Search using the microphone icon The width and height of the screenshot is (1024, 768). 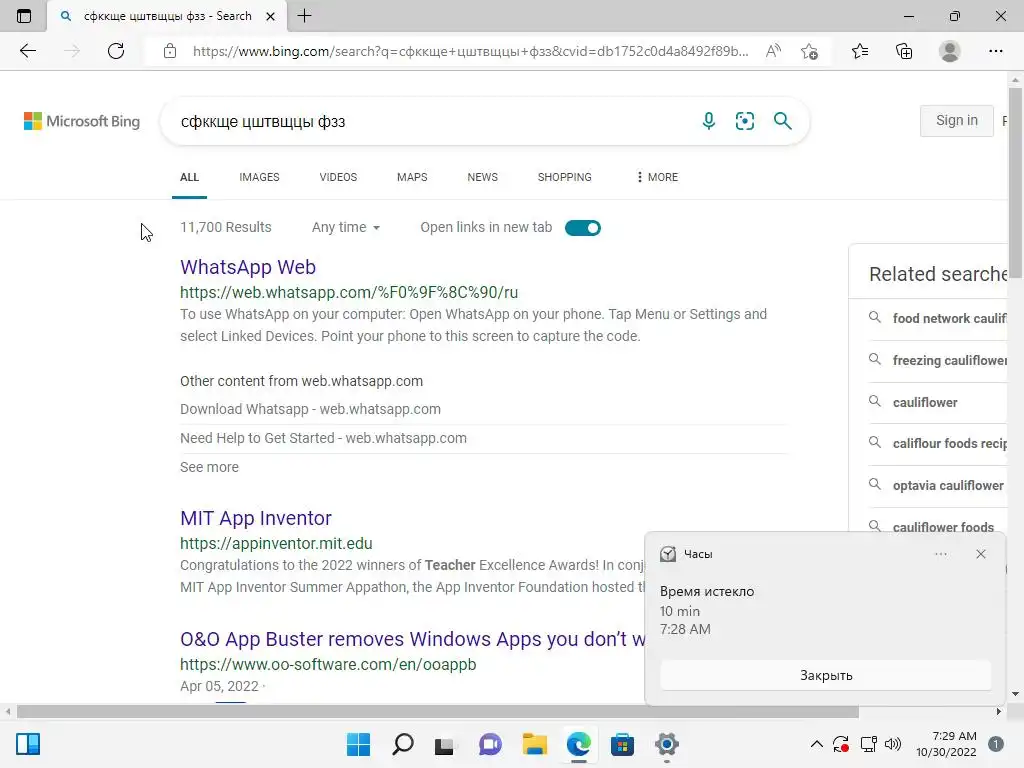pyautogui.click(x=709, y=121)
